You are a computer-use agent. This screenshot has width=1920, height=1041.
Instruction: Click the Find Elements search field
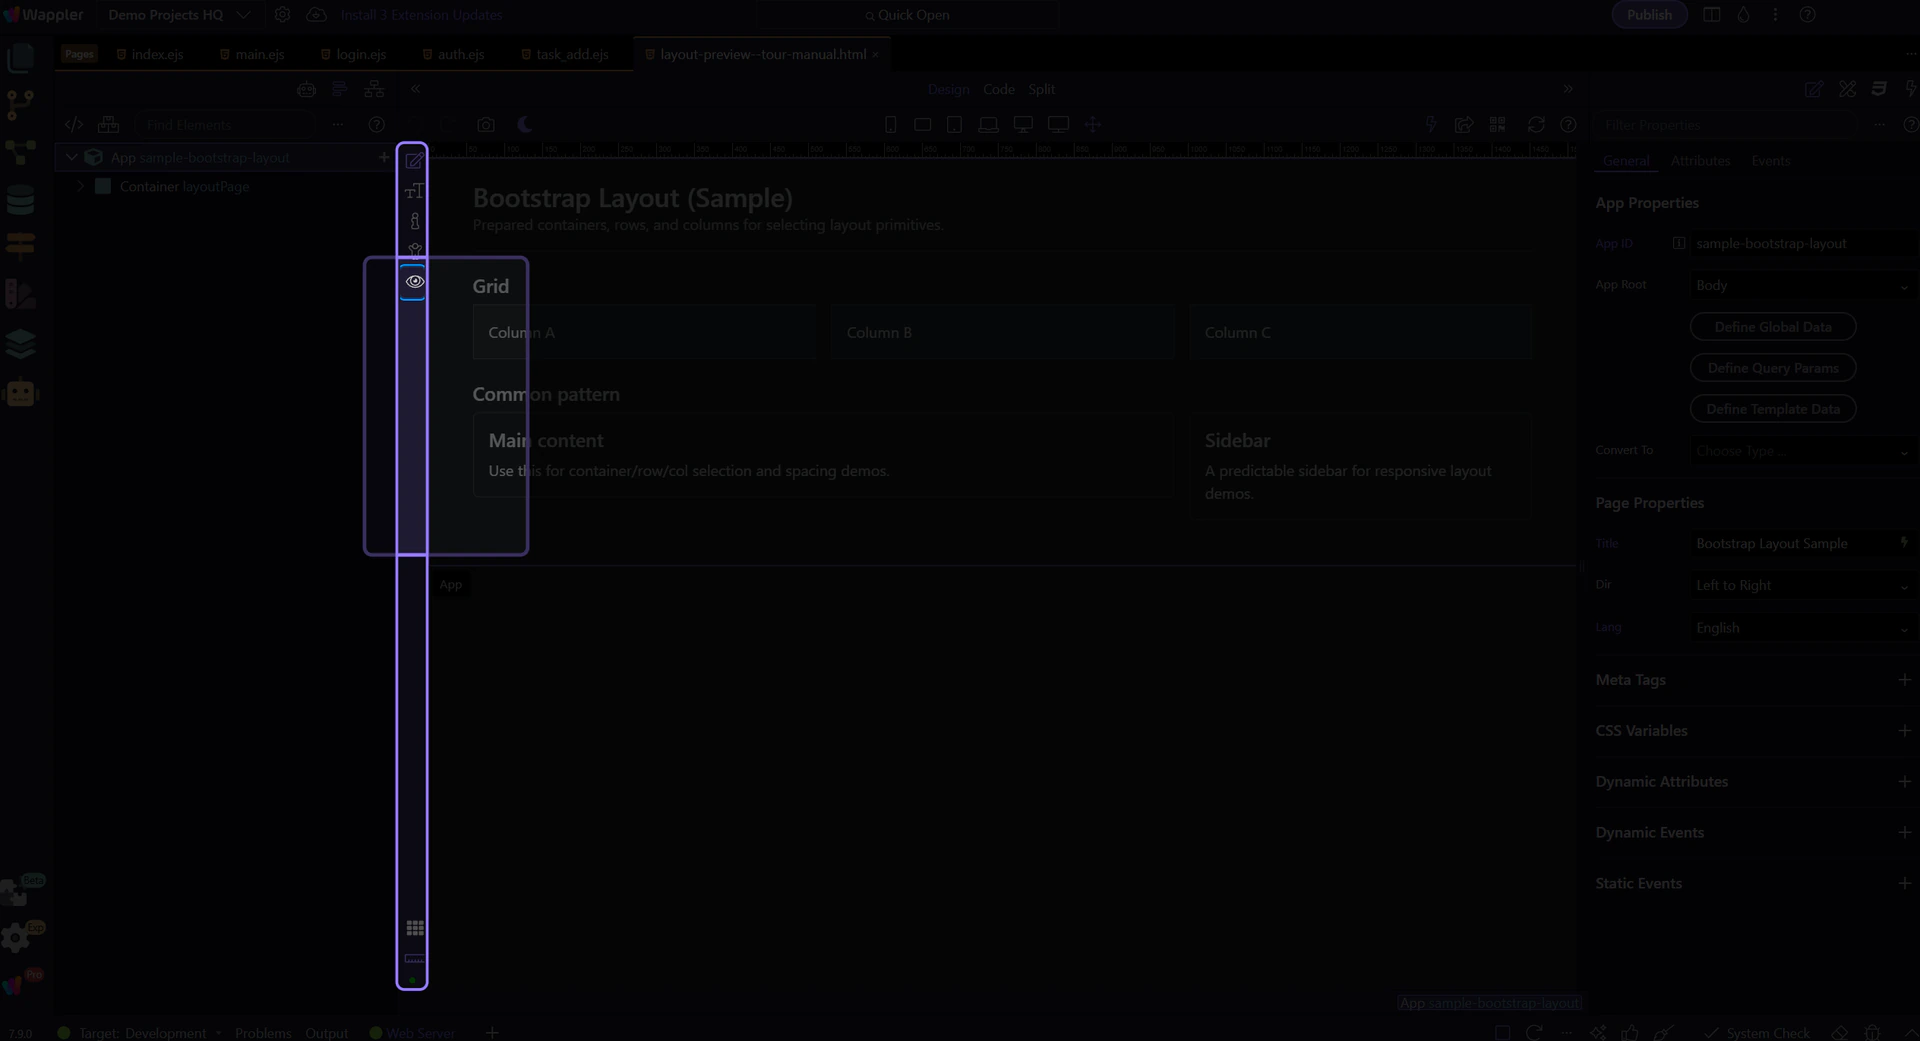point(225,125)
